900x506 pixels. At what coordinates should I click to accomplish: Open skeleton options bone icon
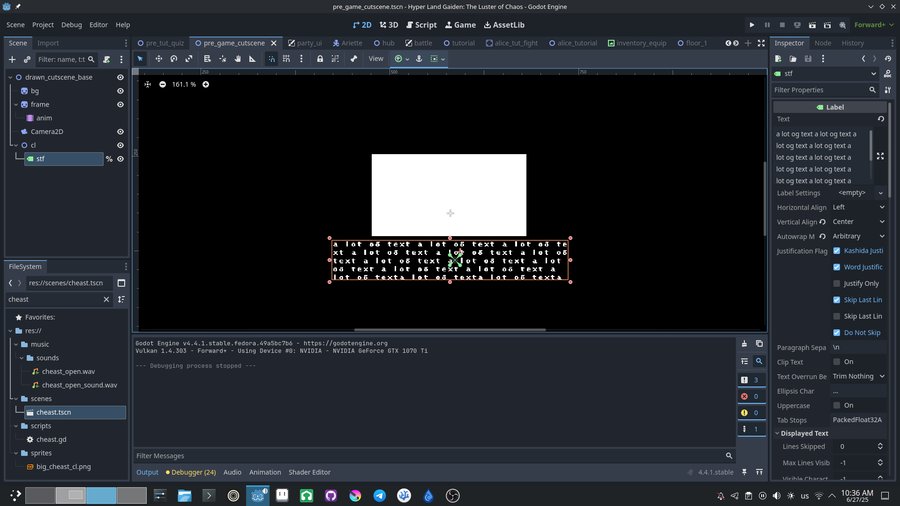[354, 59]
